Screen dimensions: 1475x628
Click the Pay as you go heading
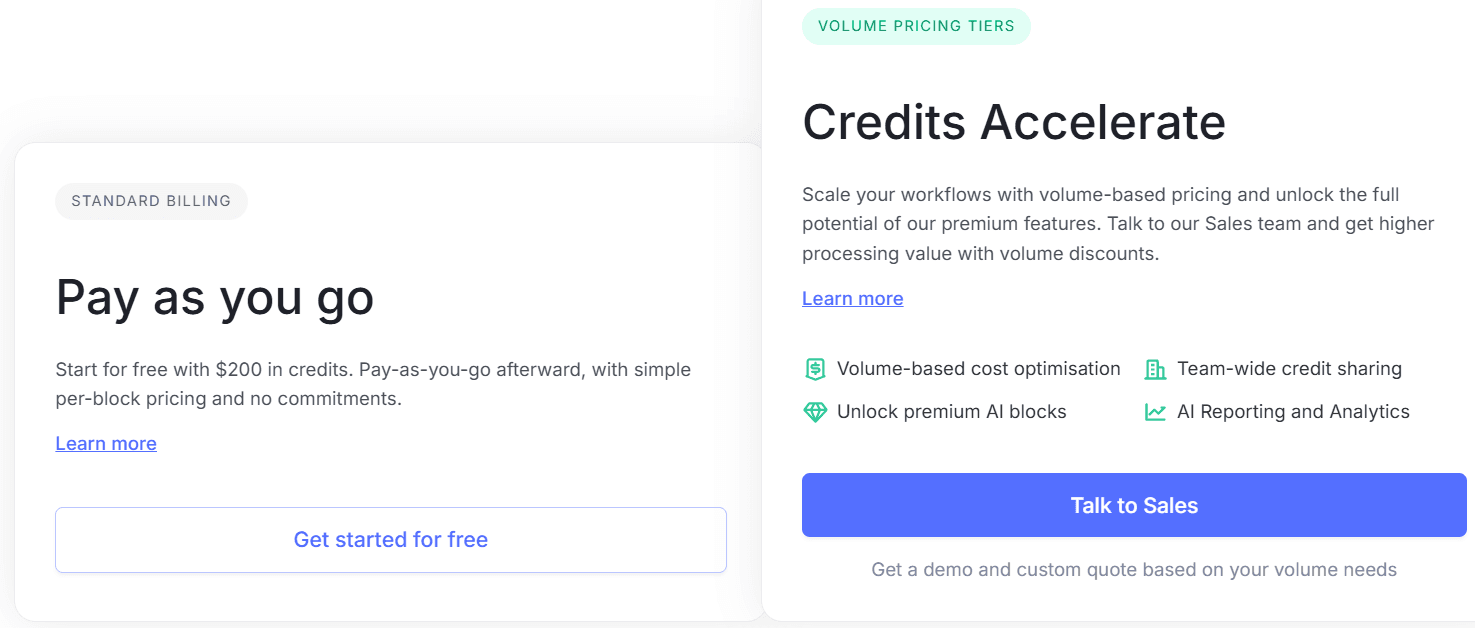coord(215,298)
